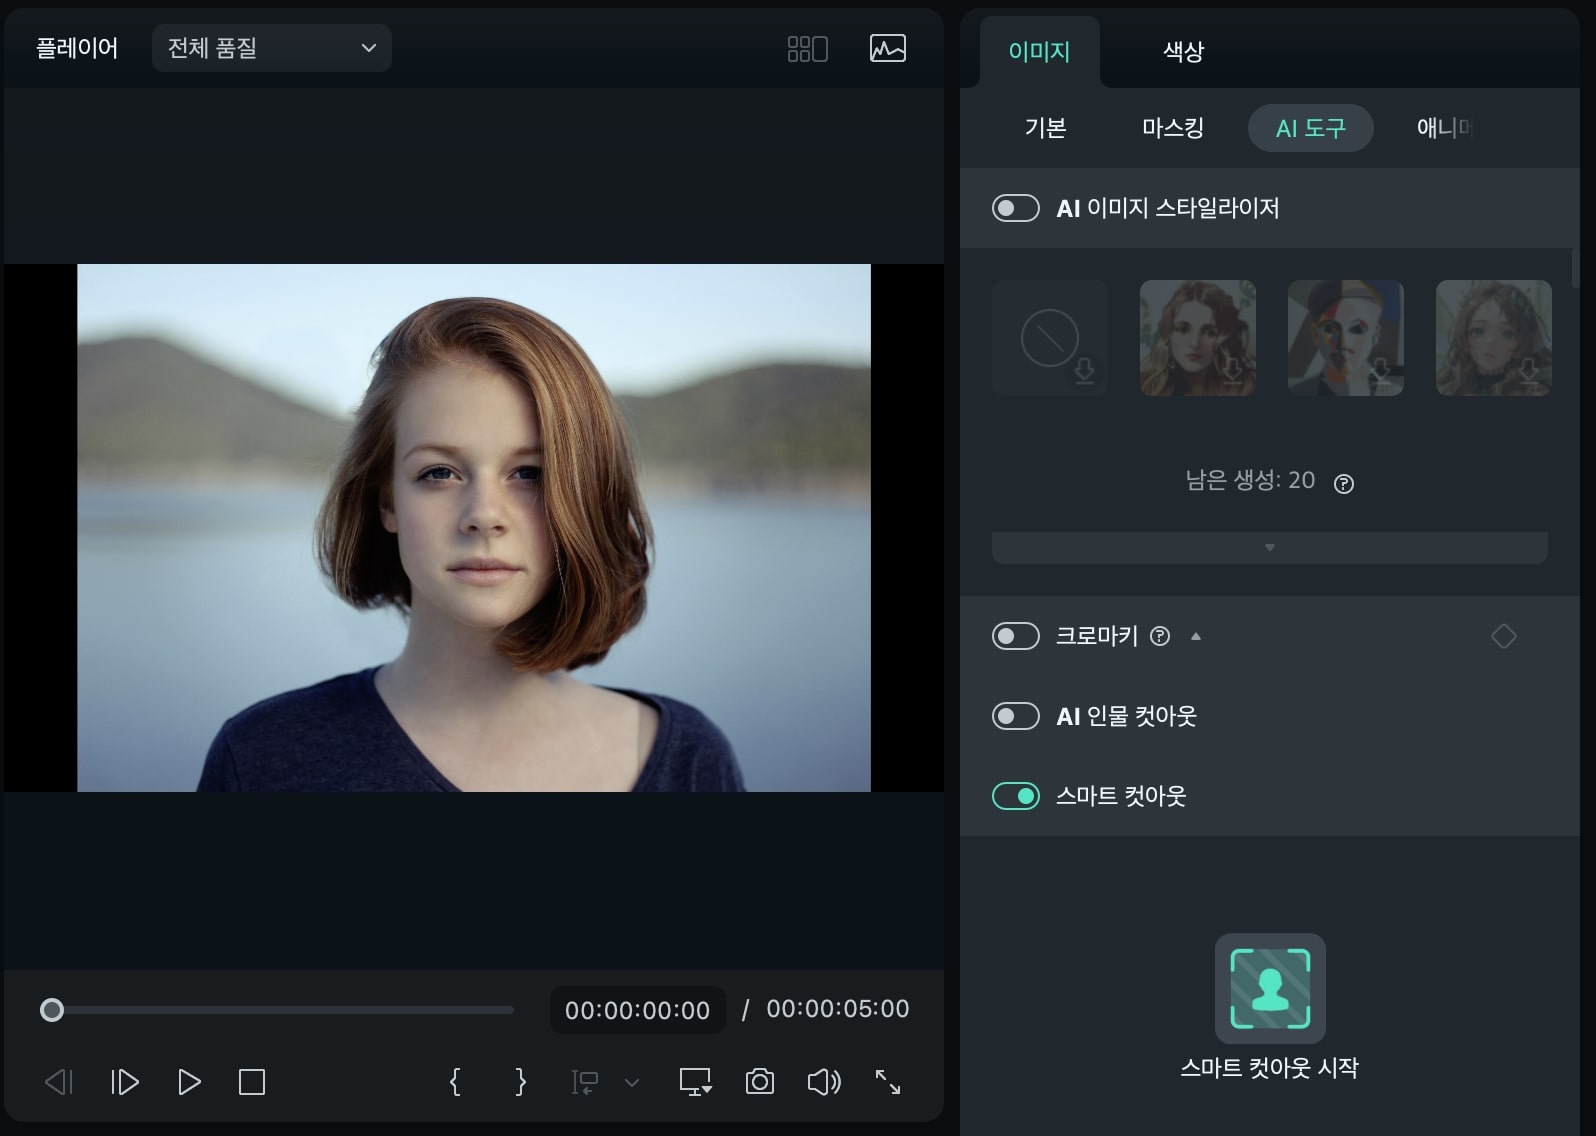Open the video scopes waveform icon
This screenshot has height=1136, width=1596.
pos(888,49)
